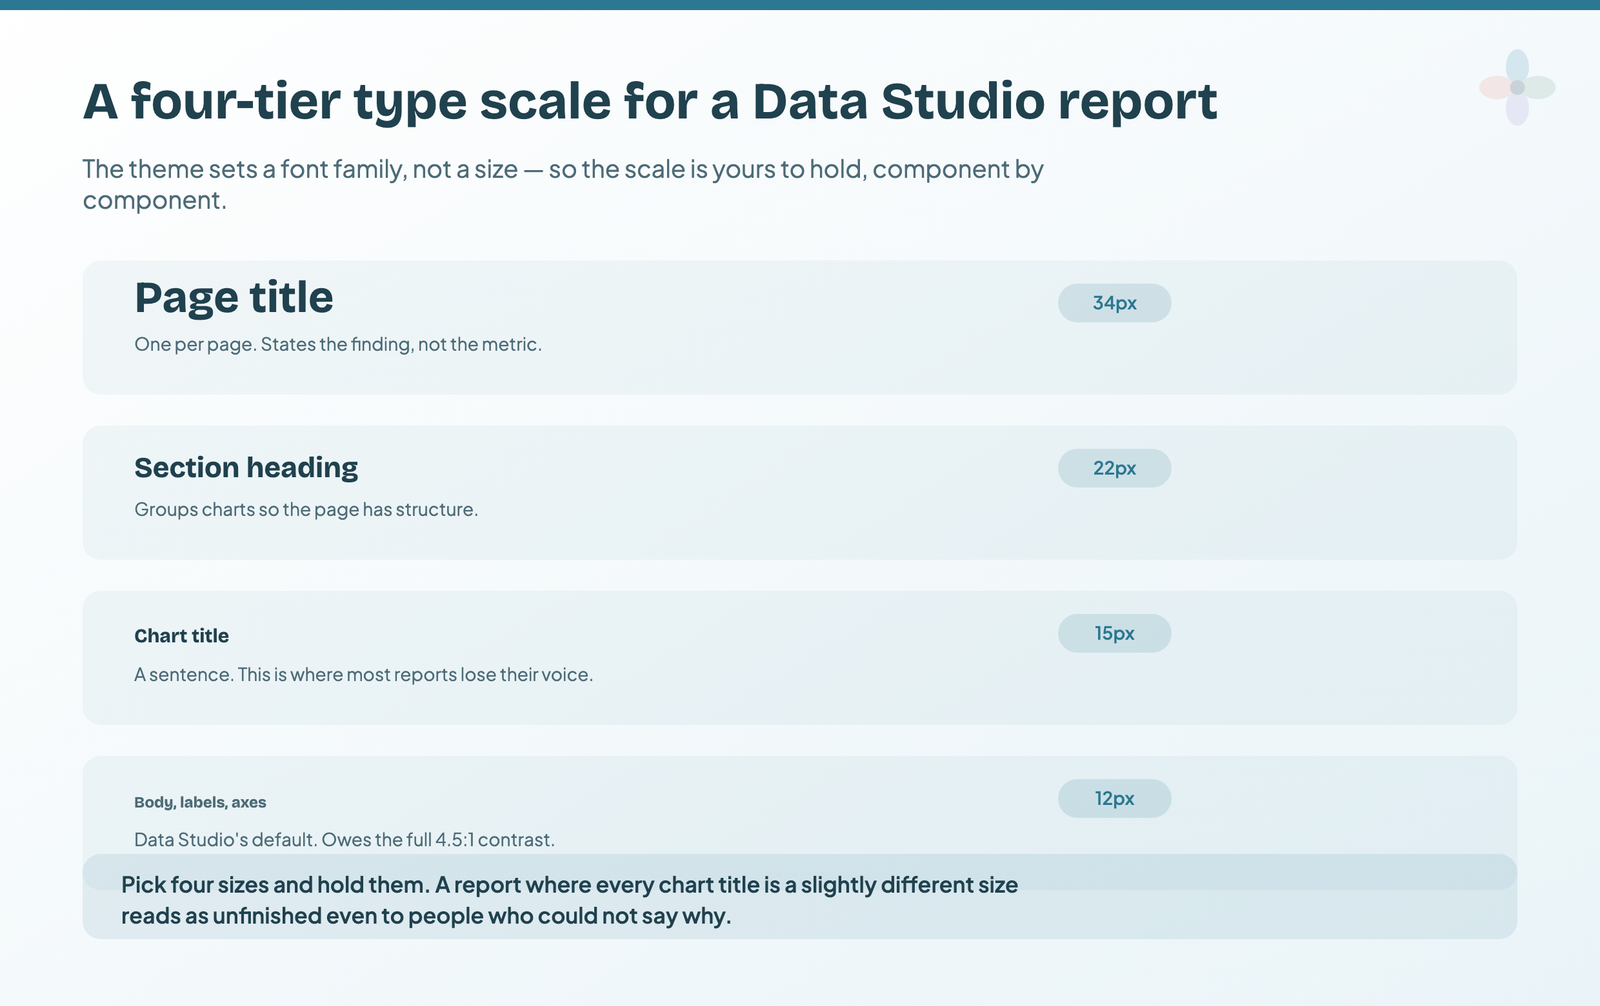
Task: Click the 'Page title' sample text
Action: point(234,298)
